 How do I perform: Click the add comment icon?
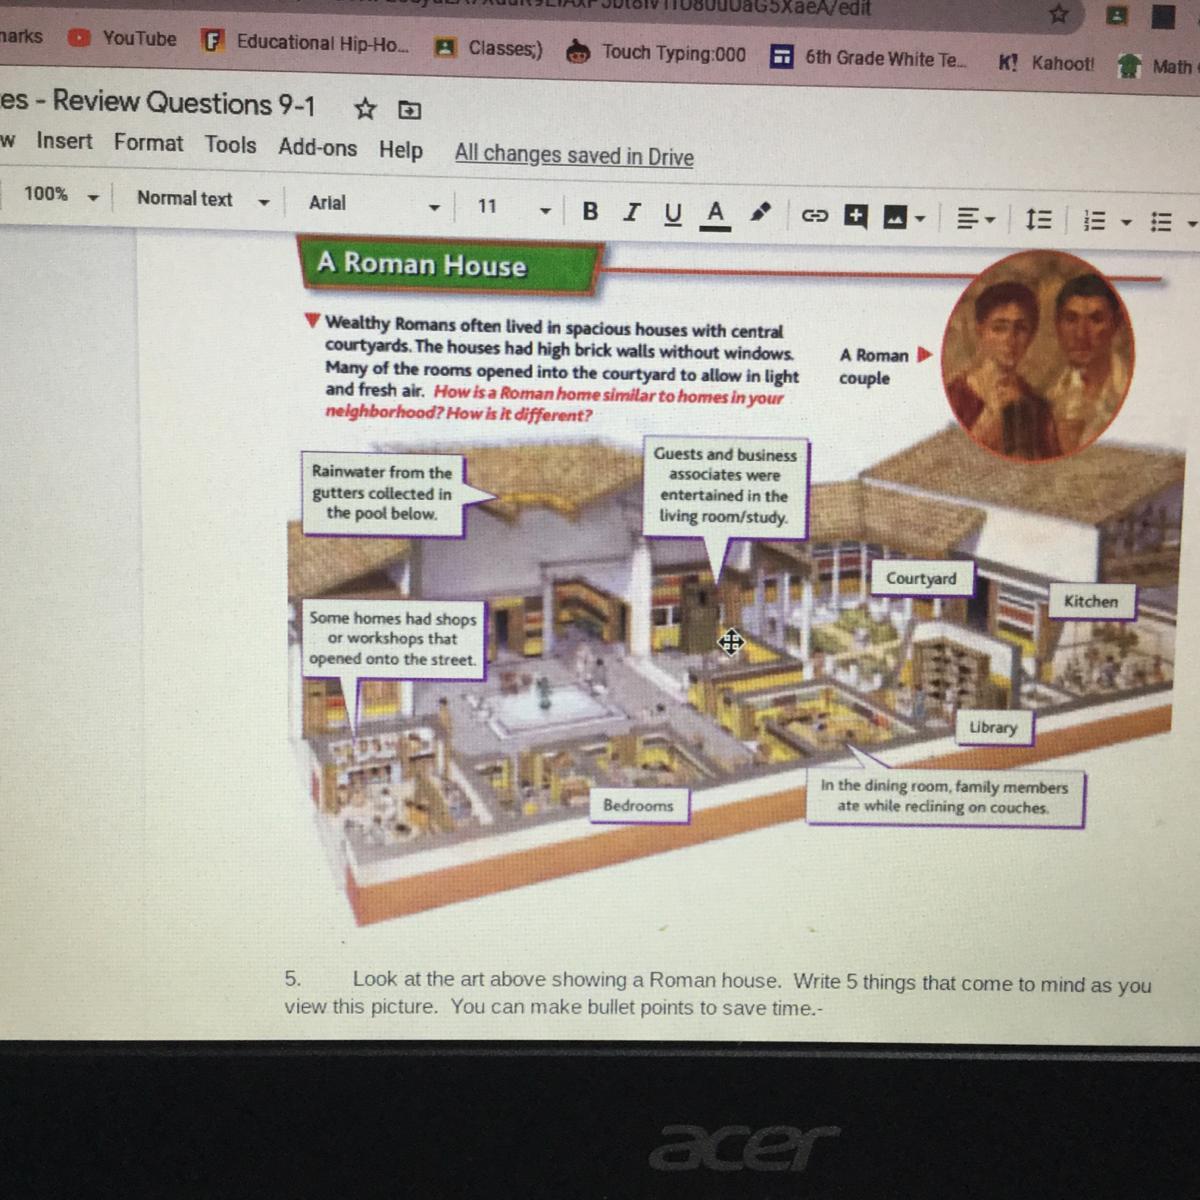pyautogui.click(x=856, y=216)
